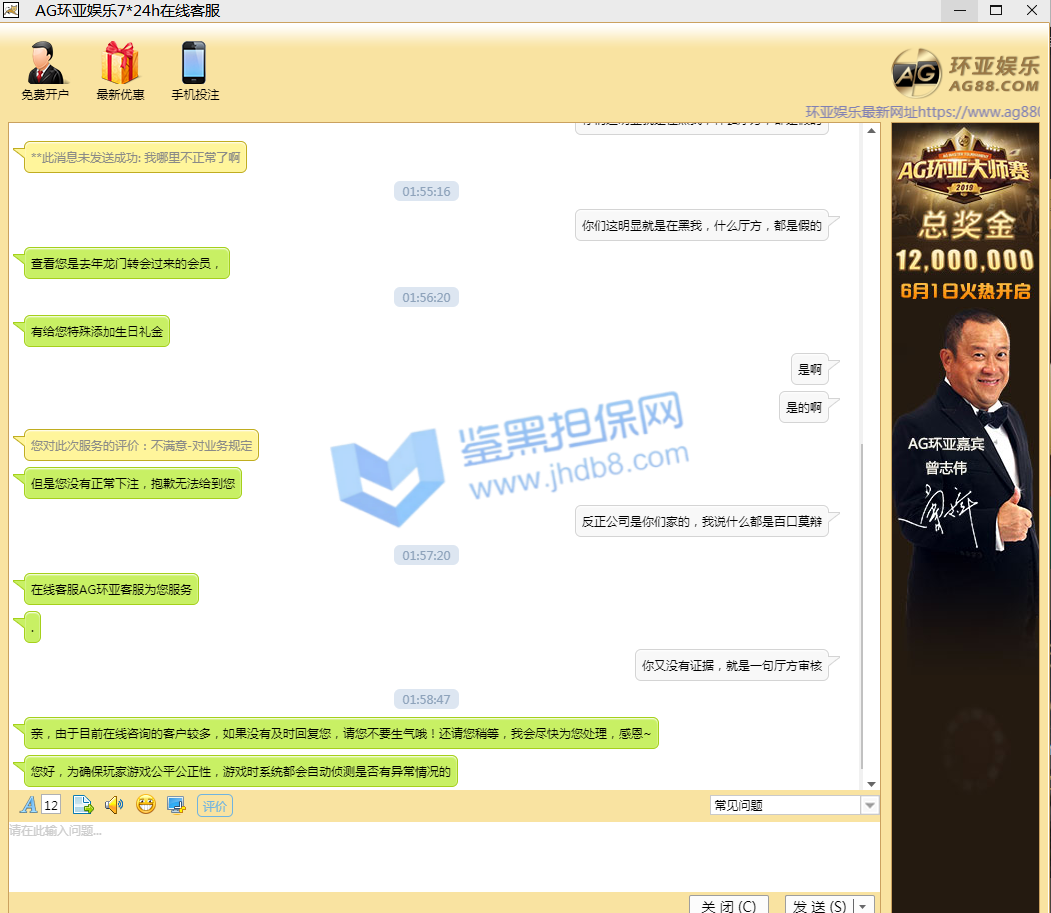Open the 最新优惠 gift box icon
This screenshot has width=1051, height=913.
click(120, 64)
